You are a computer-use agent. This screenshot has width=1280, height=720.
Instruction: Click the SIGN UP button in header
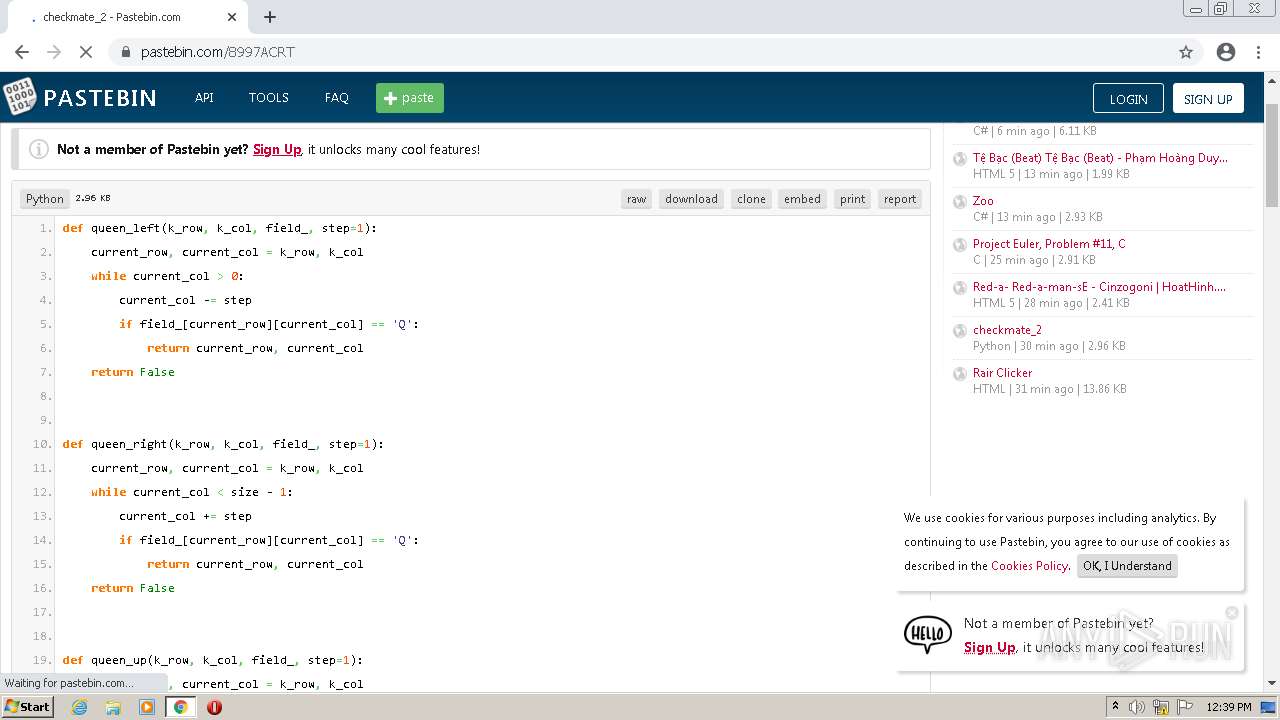[1208, 98]
